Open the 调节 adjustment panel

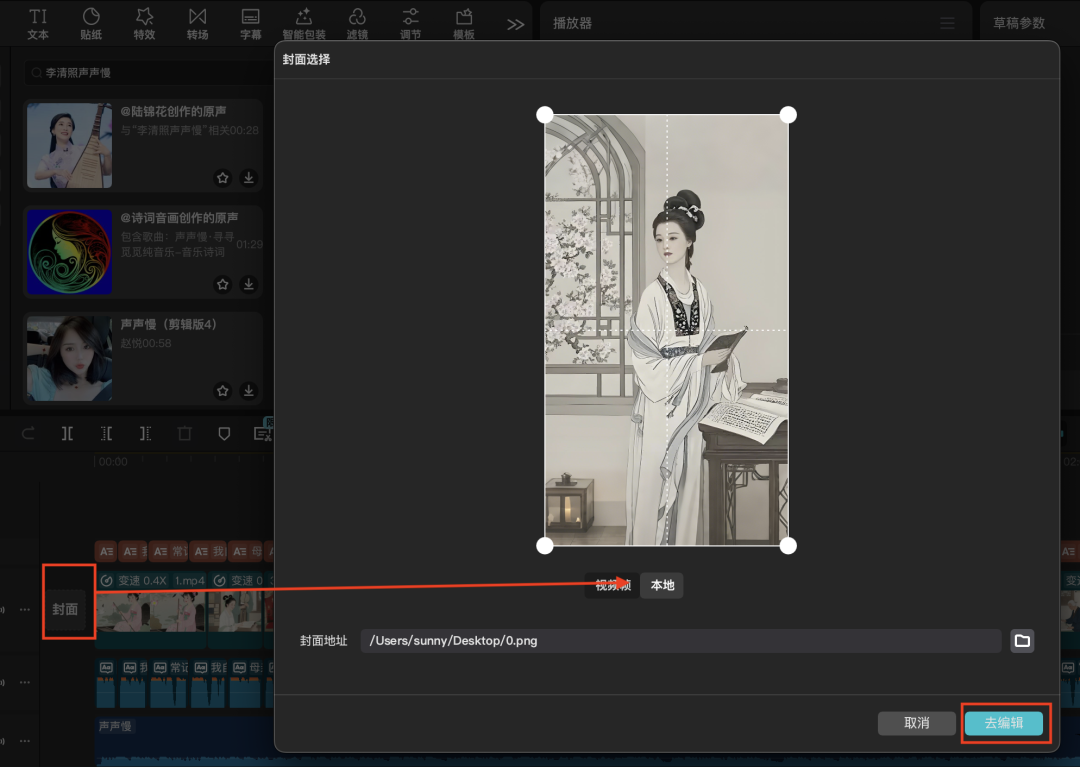coord(410,23)
